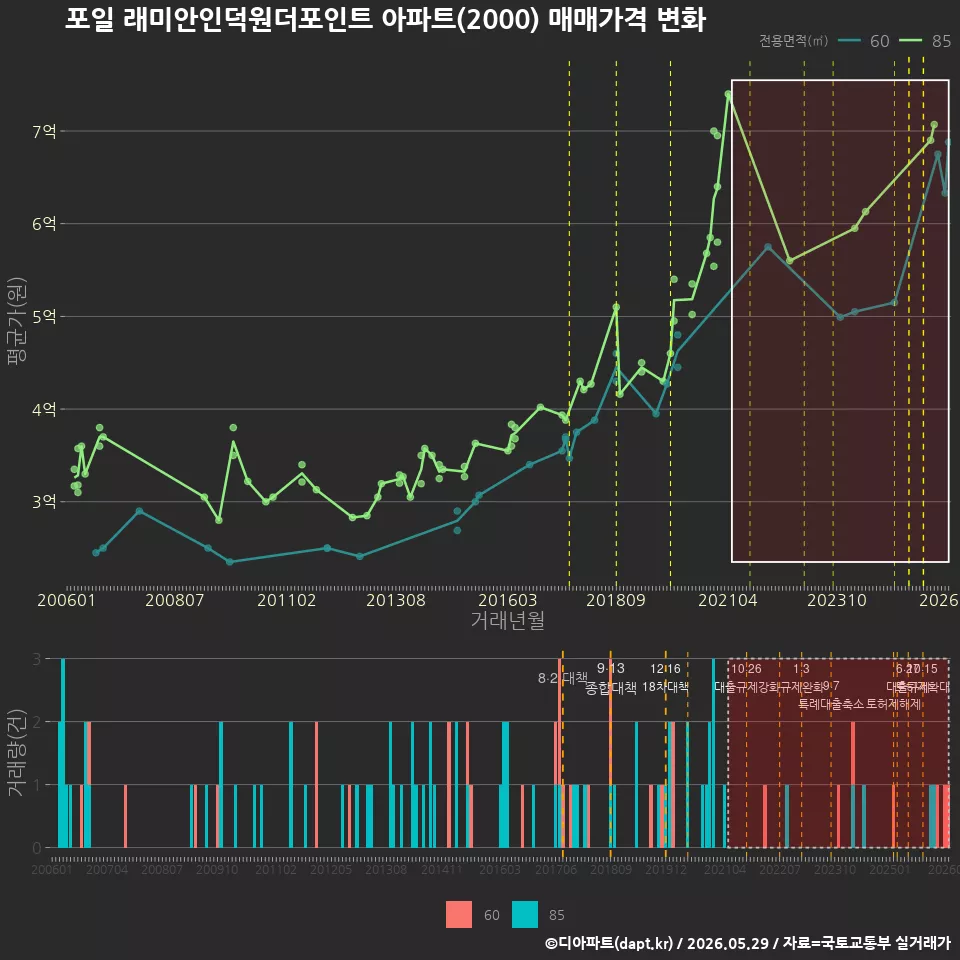This screenshot has height=960, width=960.
Task: Click the cyan 85 swatch in bottom legend
Action: coord(525,915)
